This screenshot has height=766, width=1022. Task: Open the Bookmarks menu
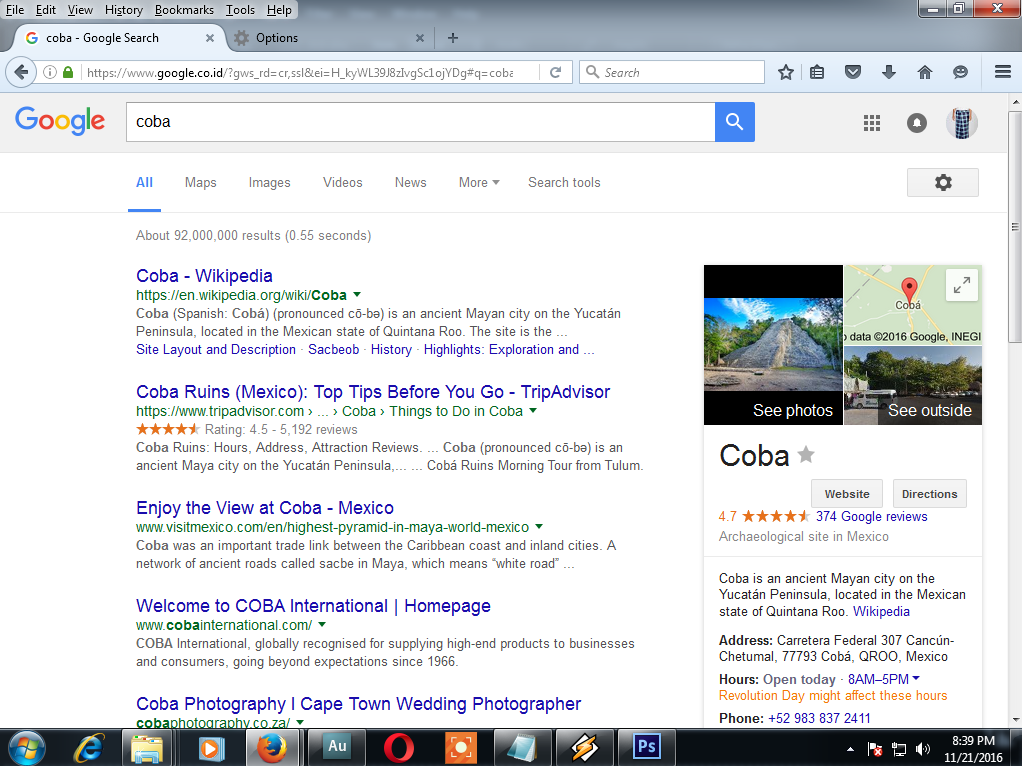184,10
